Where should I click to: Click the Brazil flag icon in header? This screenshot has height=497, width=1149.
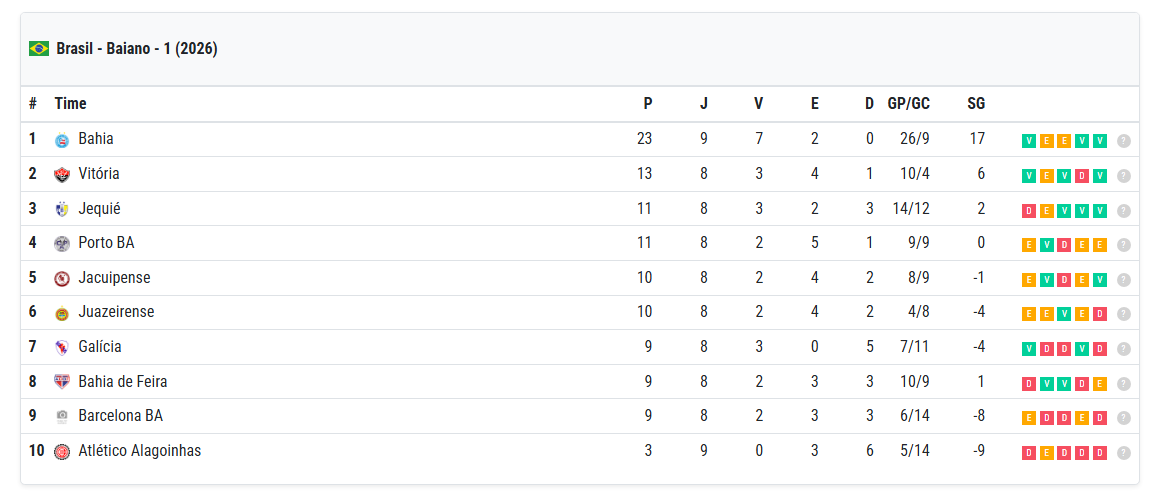point(39,49)
